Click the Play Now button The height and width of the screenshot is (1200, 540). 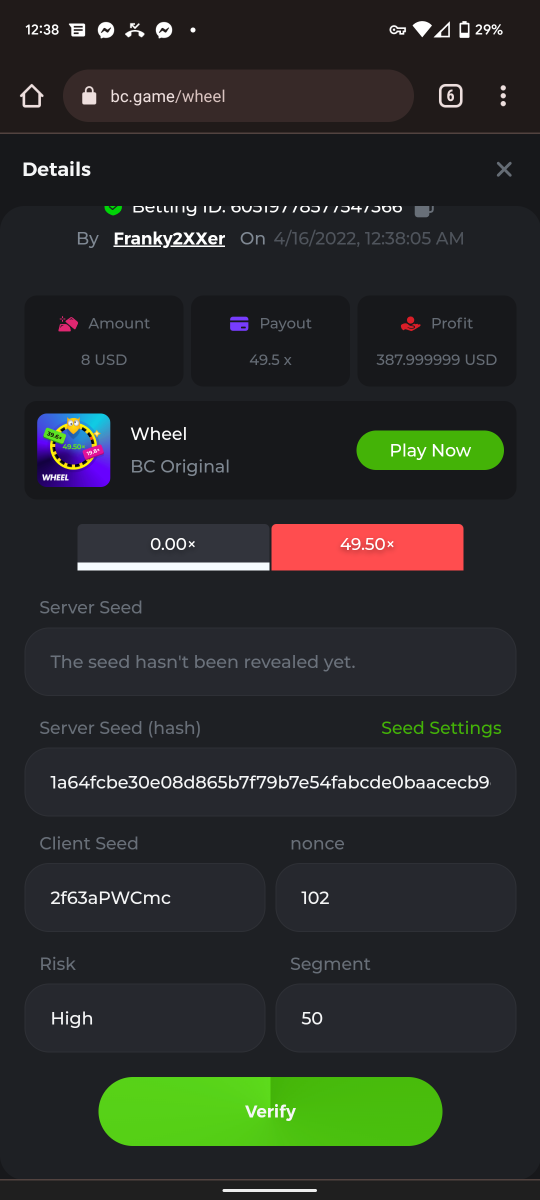coord(430,450)
